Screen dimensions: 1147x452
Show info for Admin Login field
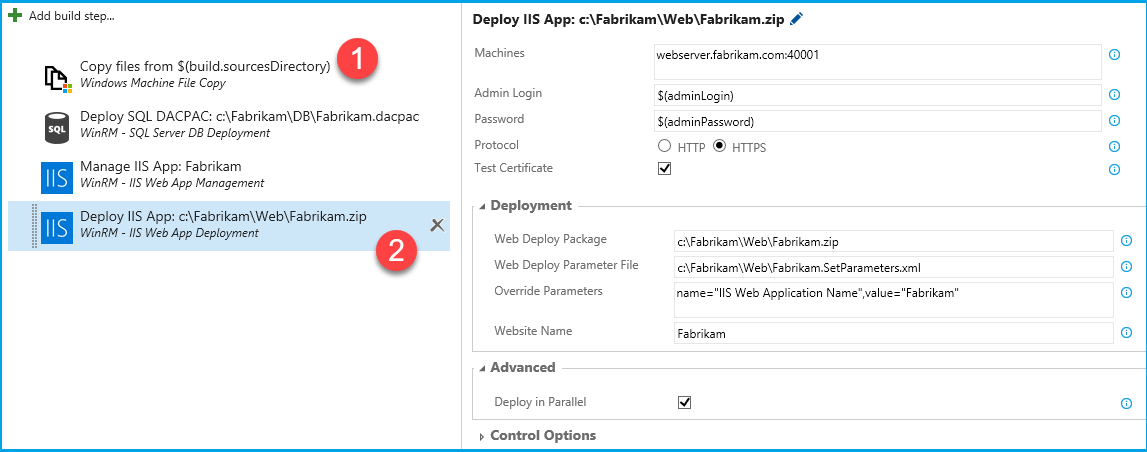point(1115,94)
